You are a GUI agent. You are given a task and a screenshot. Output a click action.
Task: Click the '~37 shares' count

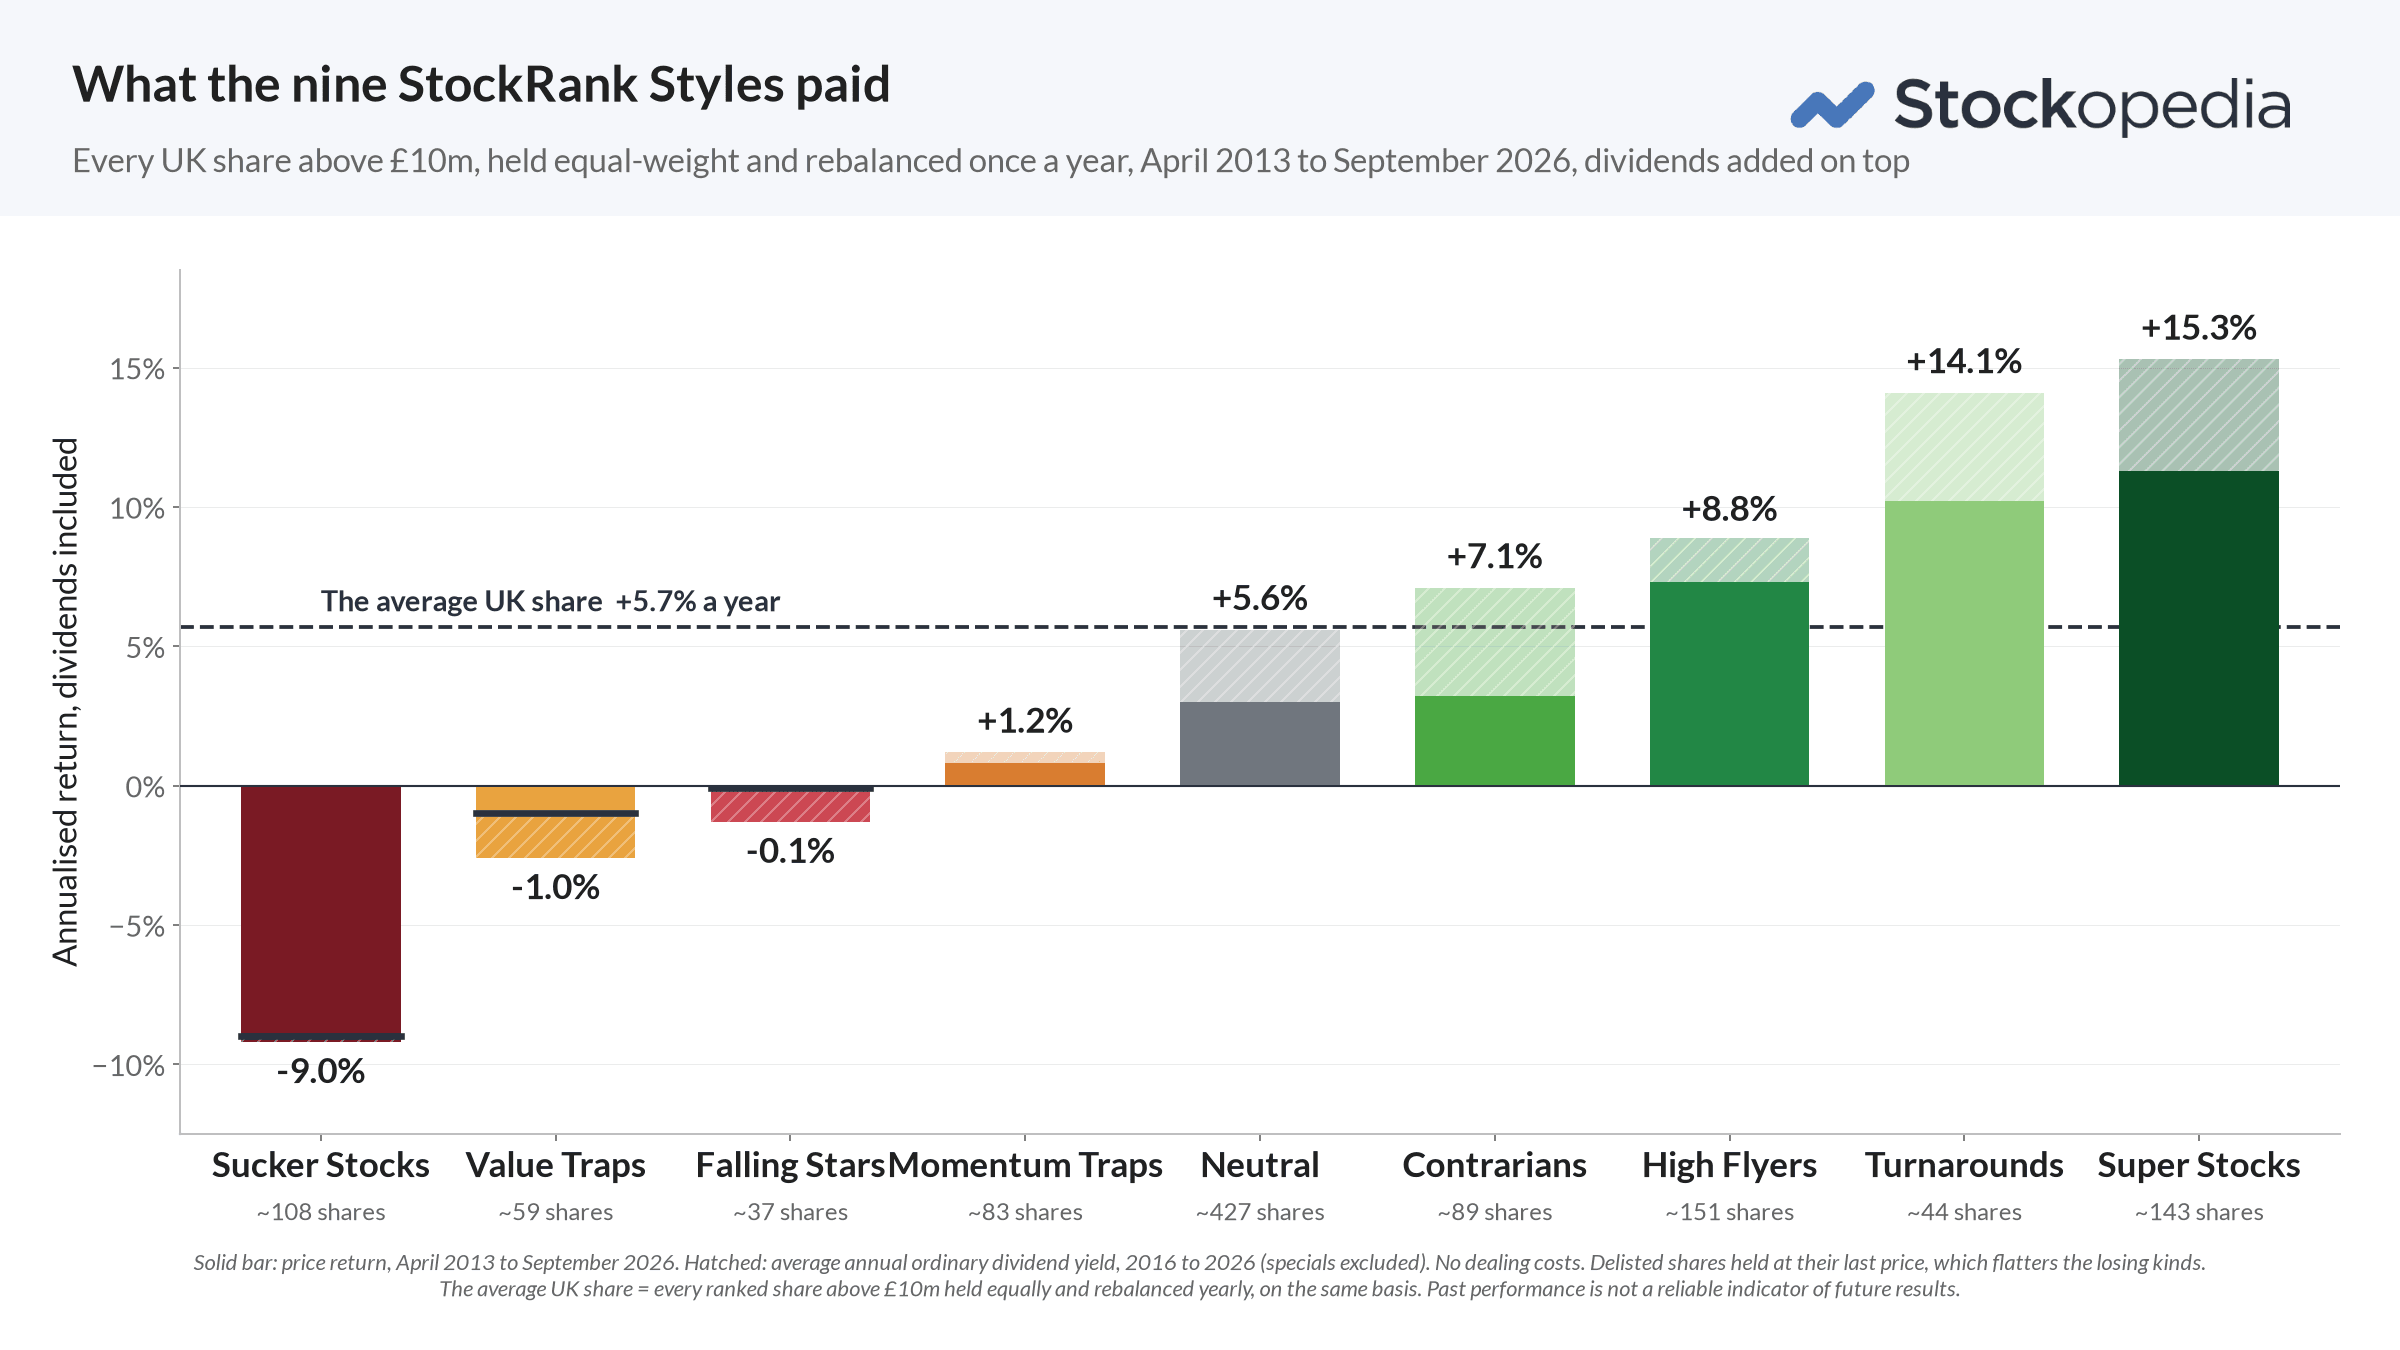[x=790, y=1212]
